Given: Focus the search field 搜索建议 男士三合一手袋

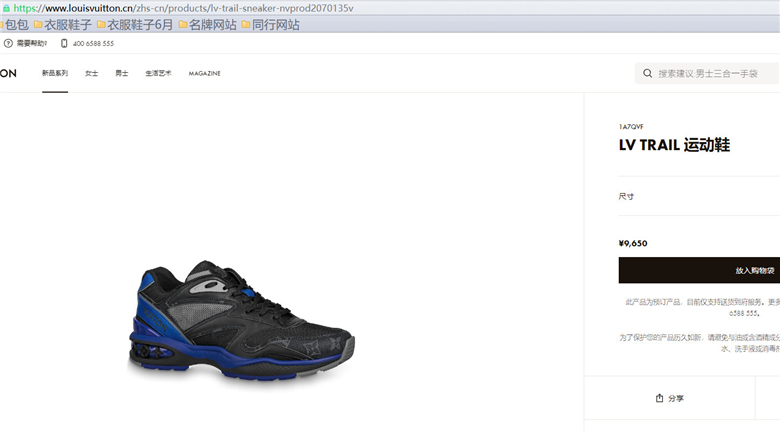Looking at the screenshot, I should click(x=707, y=73).
